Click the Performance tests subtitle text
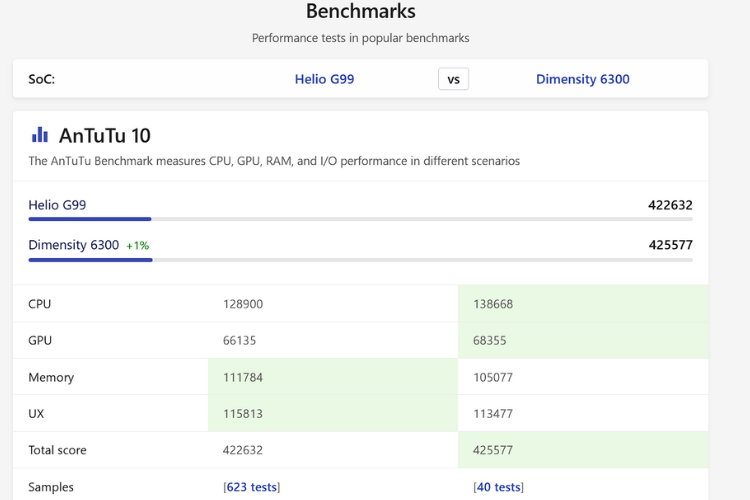Screen dimensions: 750x500 tap(361, 38)
